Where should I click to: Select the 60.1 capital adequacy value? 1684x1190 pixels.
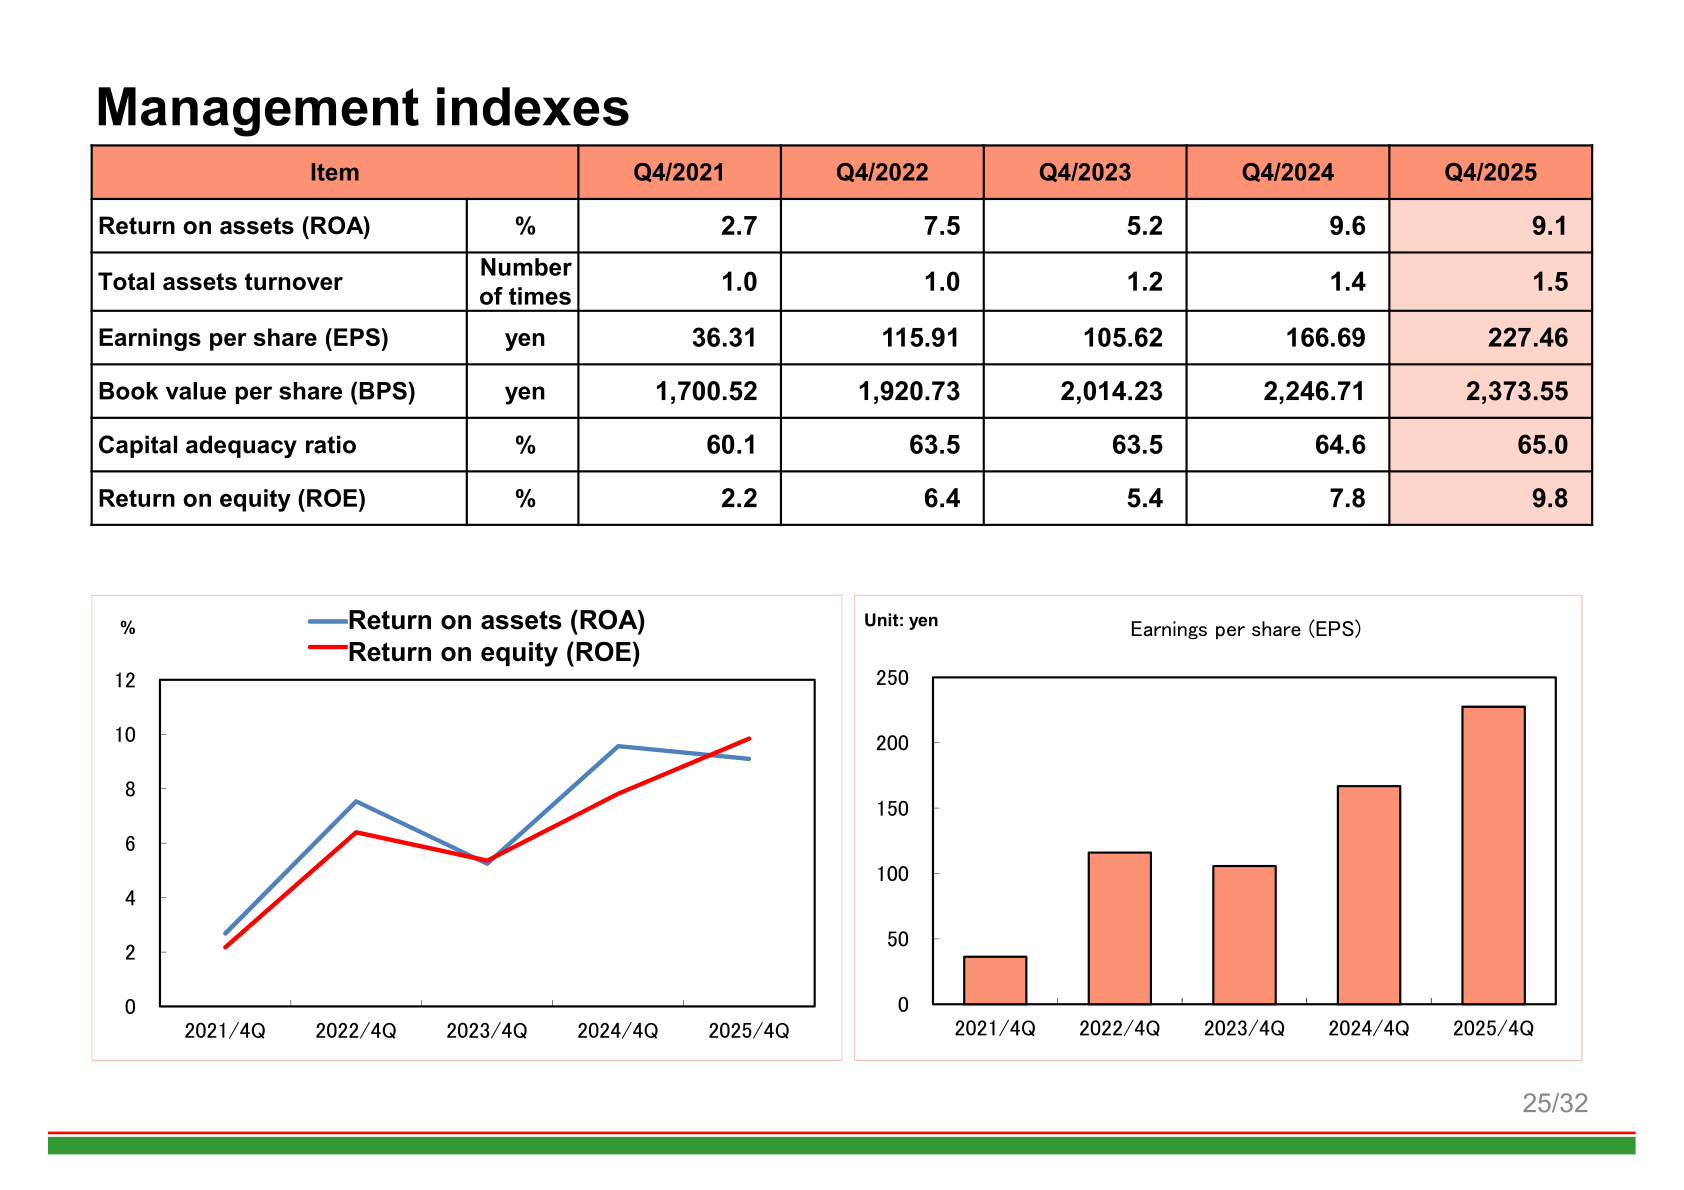tap(731, 445)
